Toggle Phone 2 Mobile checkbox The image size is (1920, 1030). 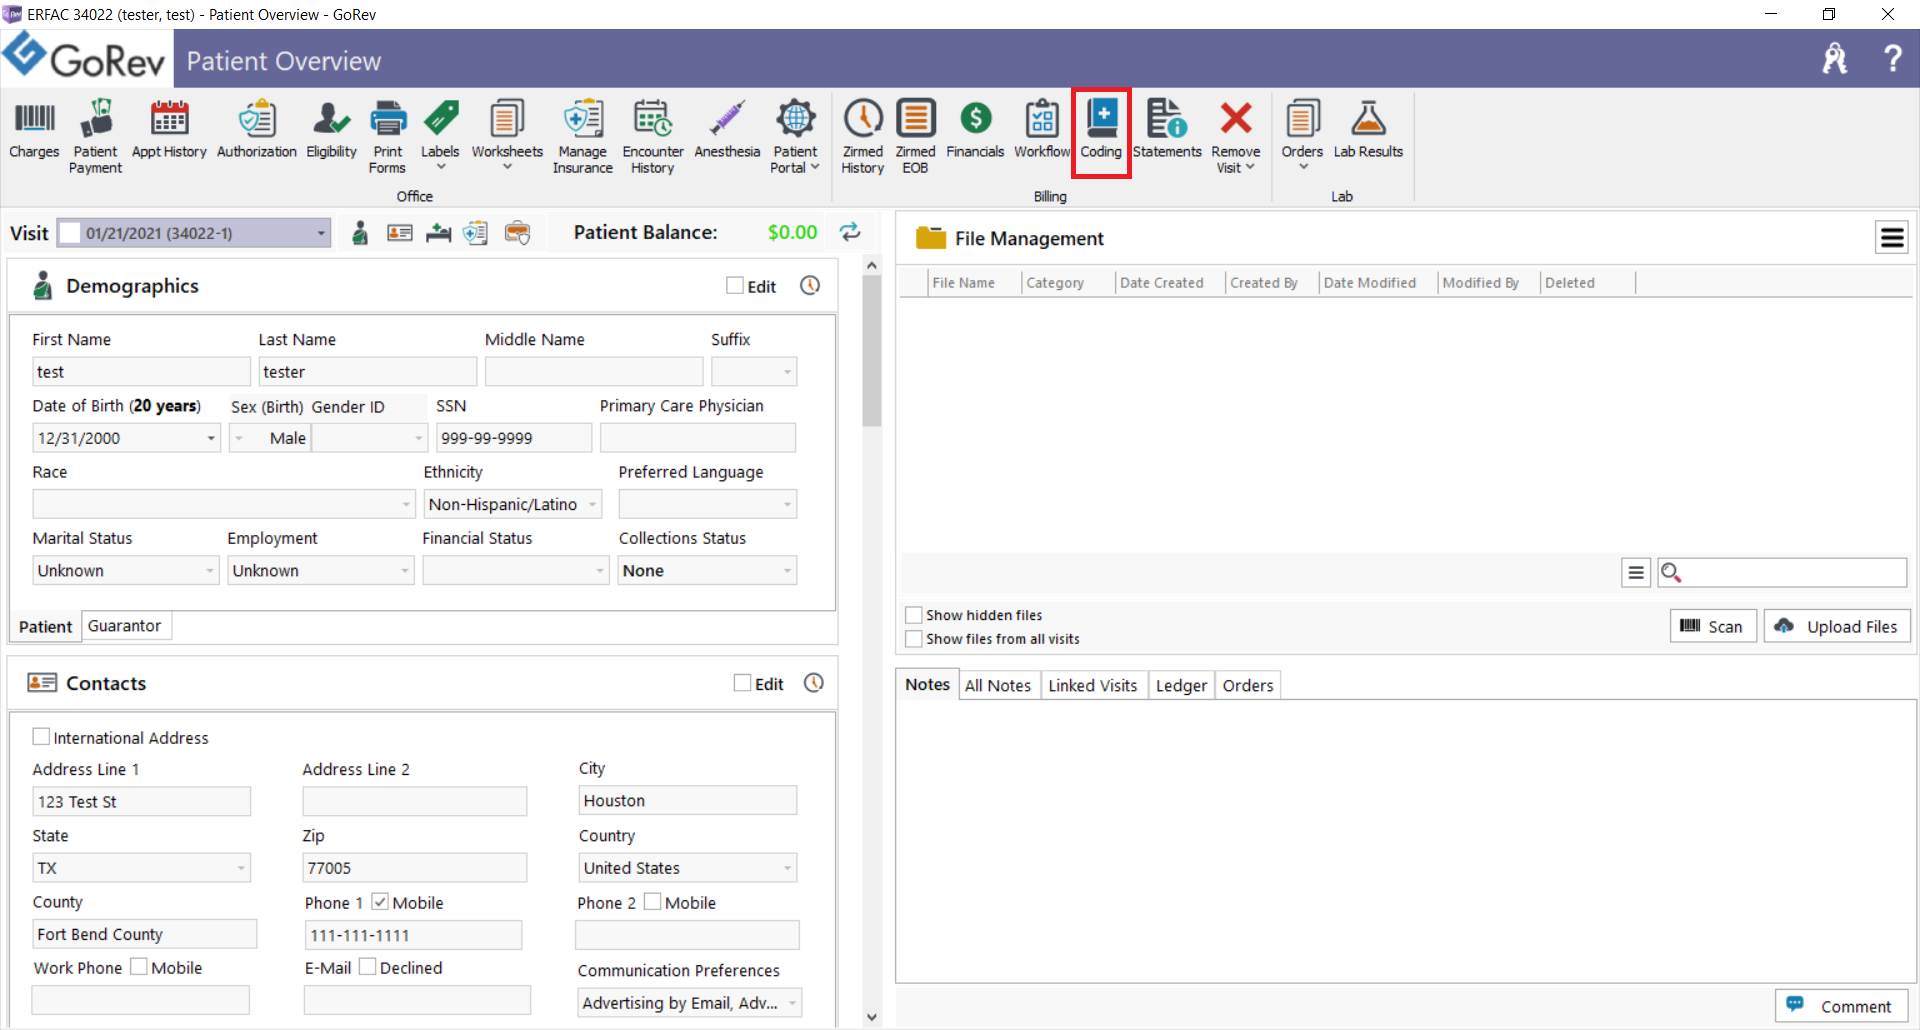click(652, 902)
